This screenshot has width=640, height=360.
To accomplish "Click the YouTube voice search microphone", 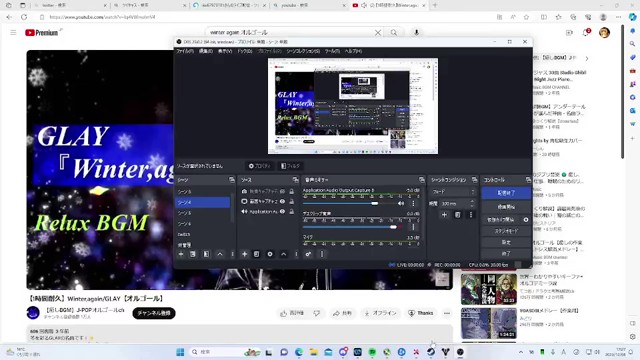I will (x=416, y=32).
